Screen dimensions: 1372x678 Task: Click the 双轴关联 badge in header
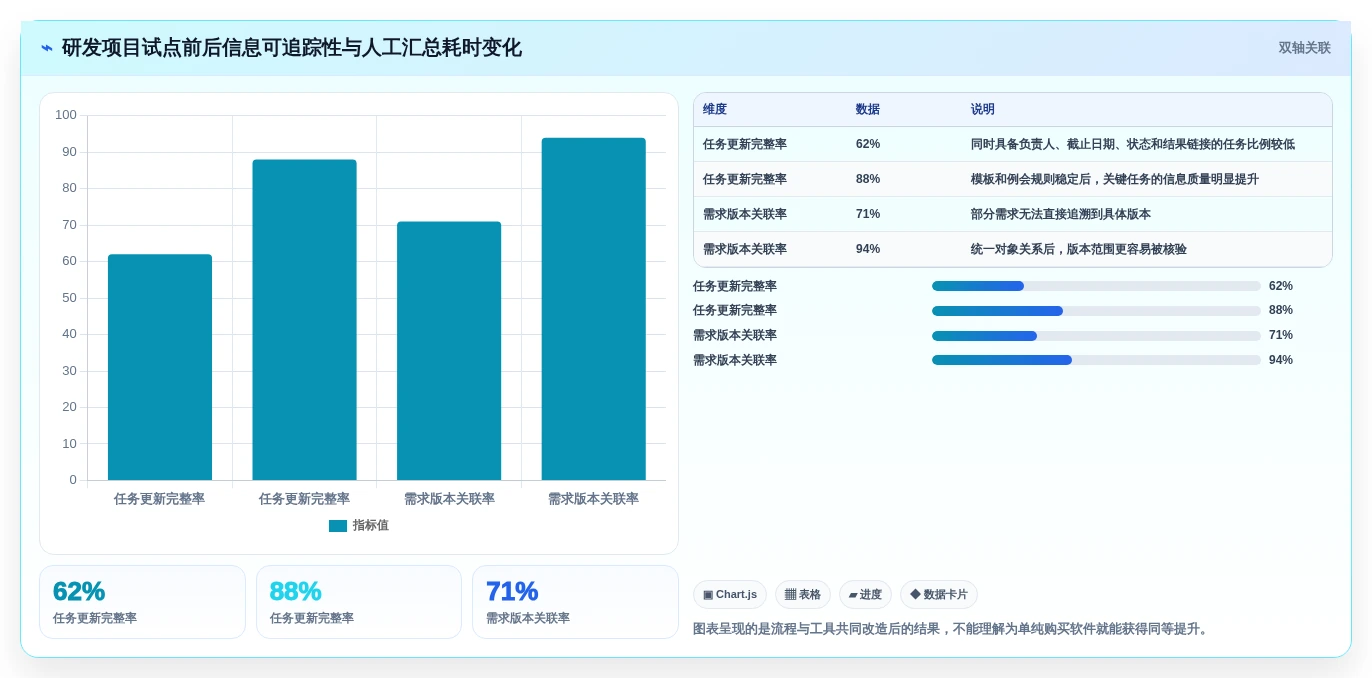tap(1304, 48)
